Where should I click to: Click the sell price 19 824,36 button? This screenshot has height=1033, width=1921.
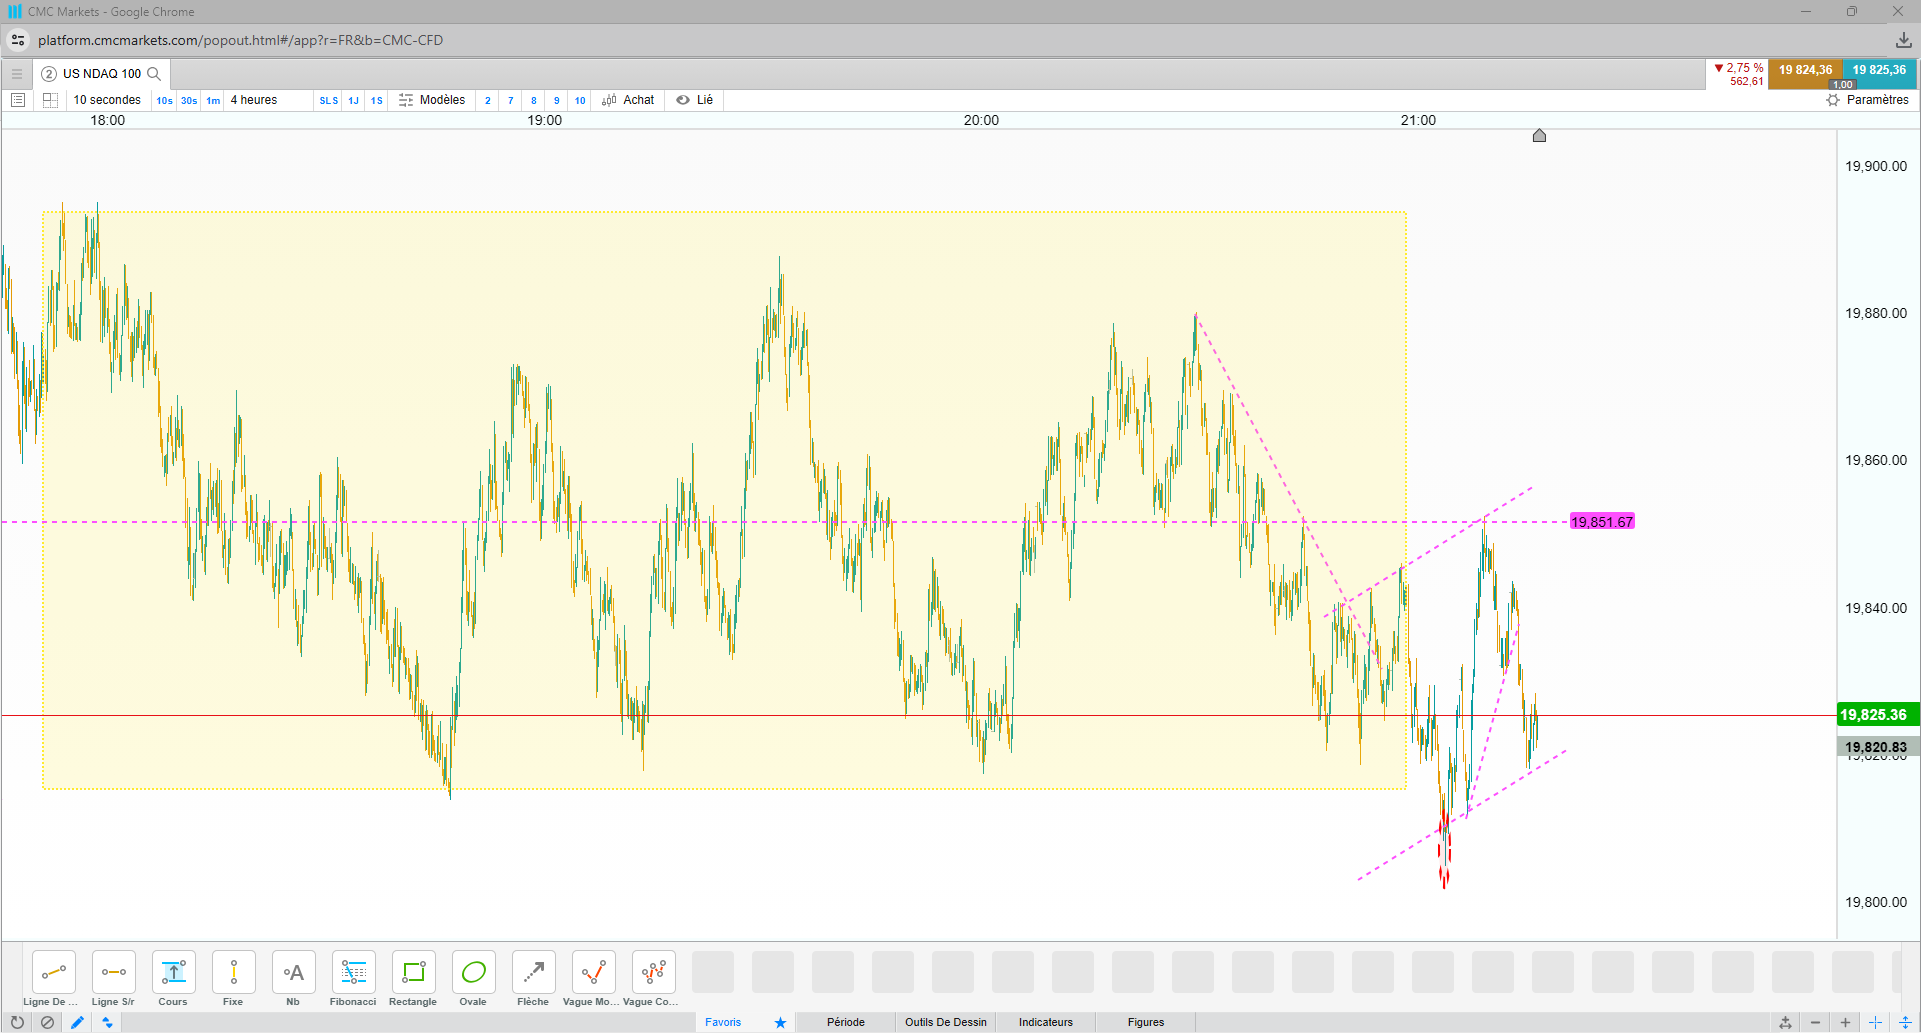(x=1805, y=73)
